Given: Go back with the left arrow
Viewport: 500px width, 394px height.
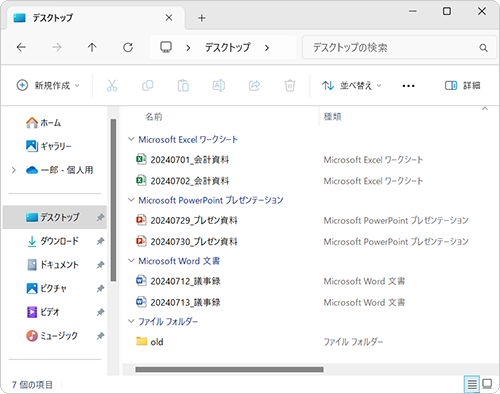Looking at the screenshot, I should point(21,47).
